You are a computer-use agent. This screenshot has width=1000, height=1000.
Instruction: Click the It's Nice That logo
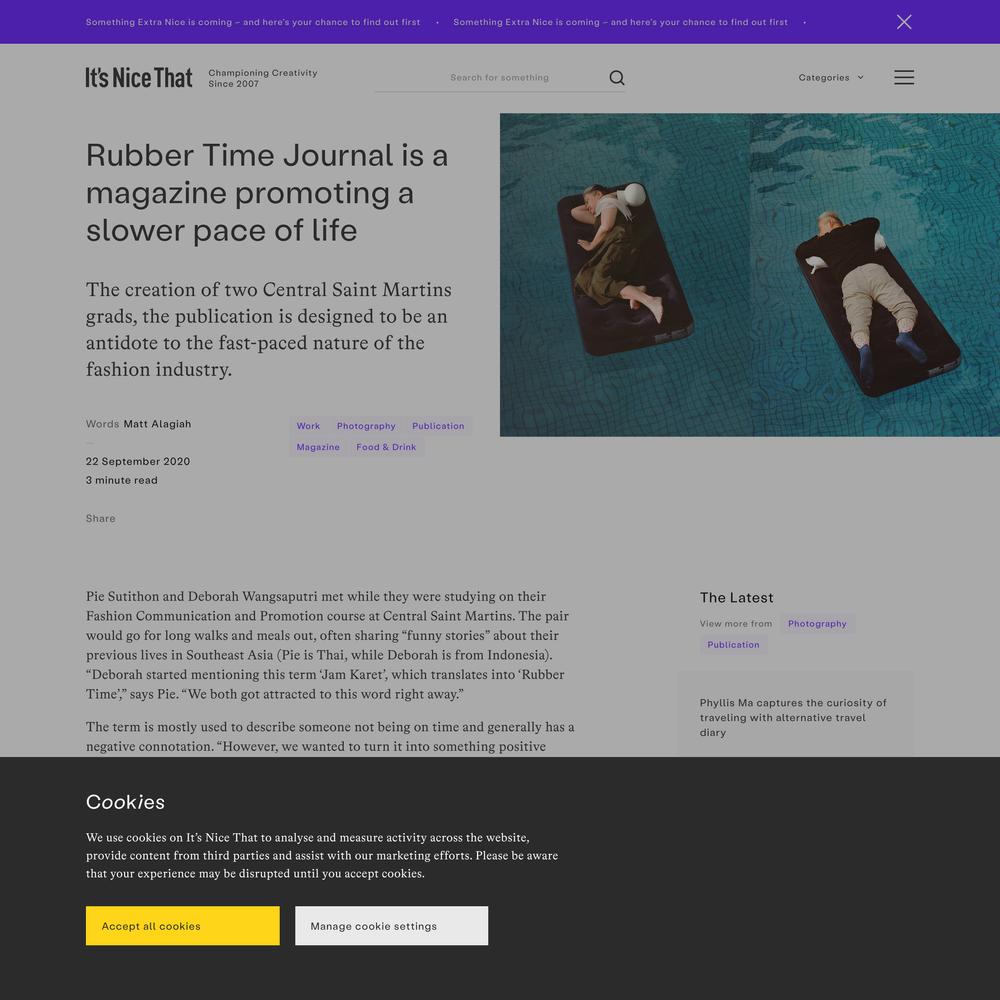[x=138, y=78]
